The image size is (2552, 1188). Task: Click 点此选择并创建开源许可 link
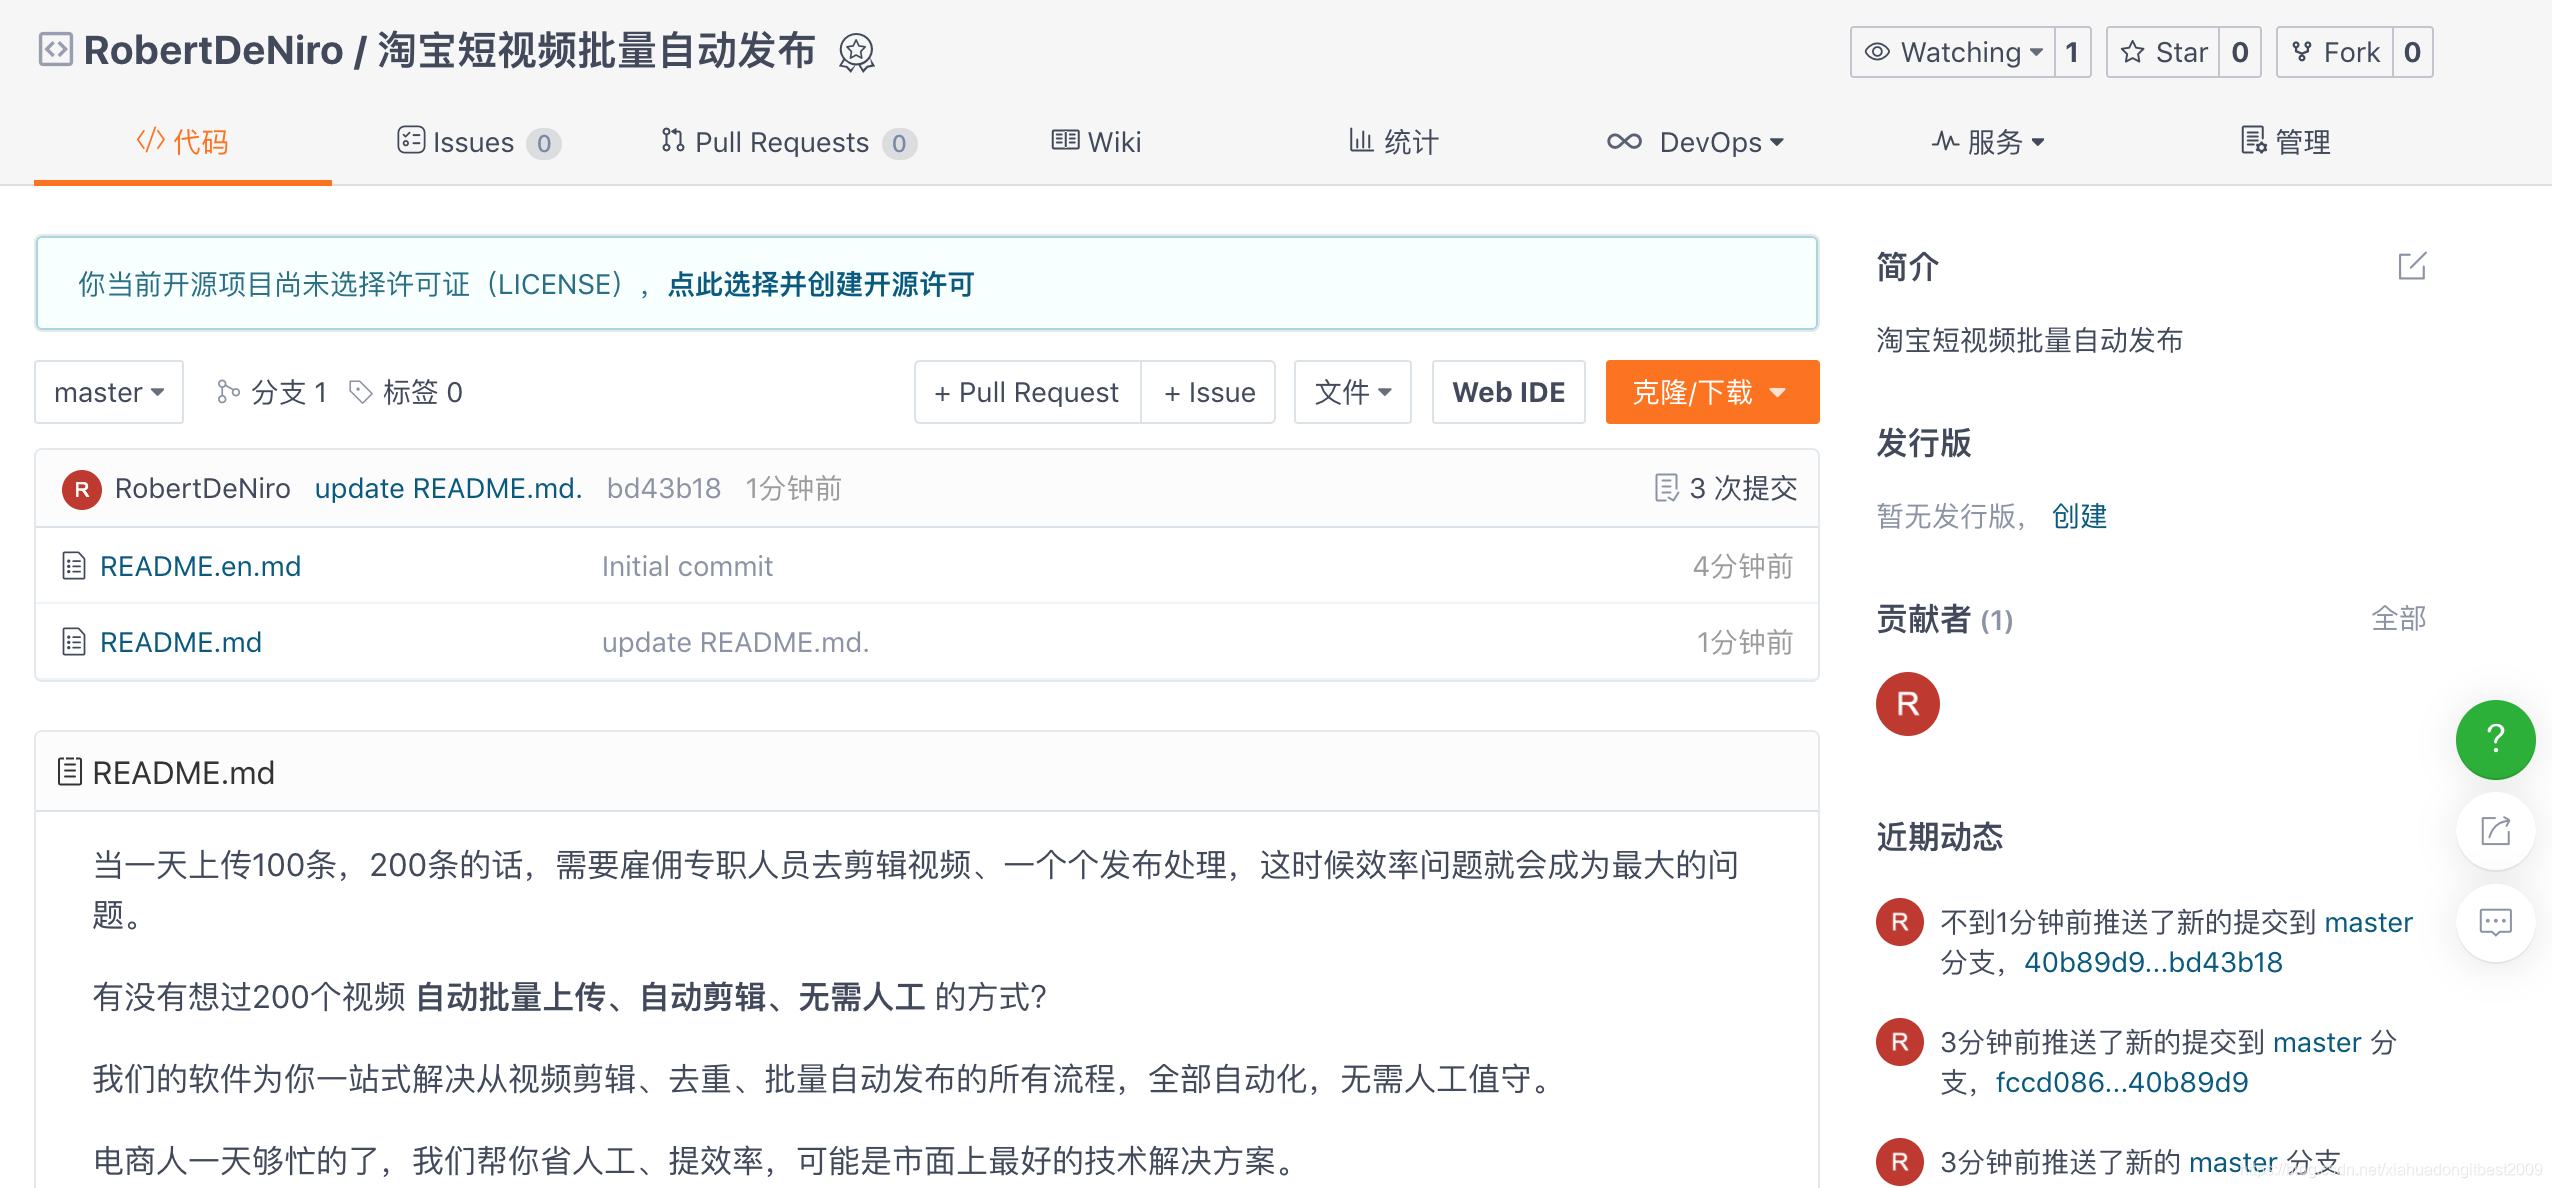click(820, 284)
